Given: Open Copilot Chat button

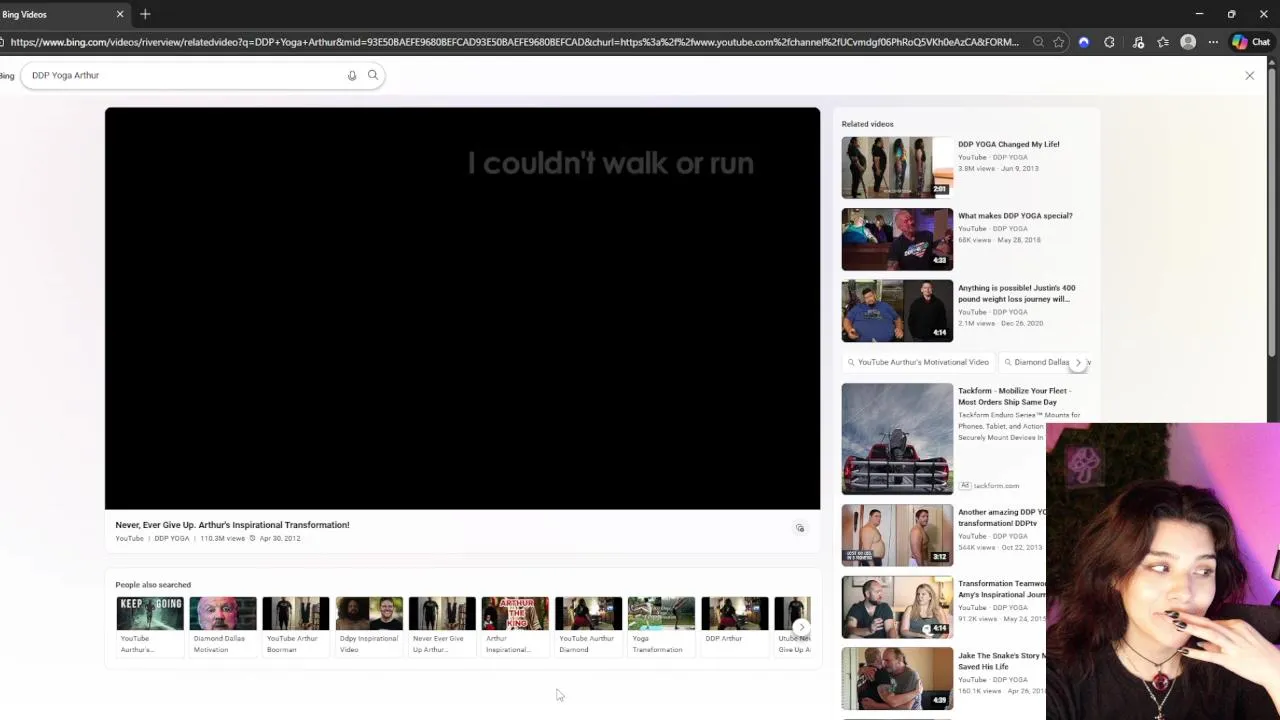Looking at the screenshot, I should click(1251, 42).
